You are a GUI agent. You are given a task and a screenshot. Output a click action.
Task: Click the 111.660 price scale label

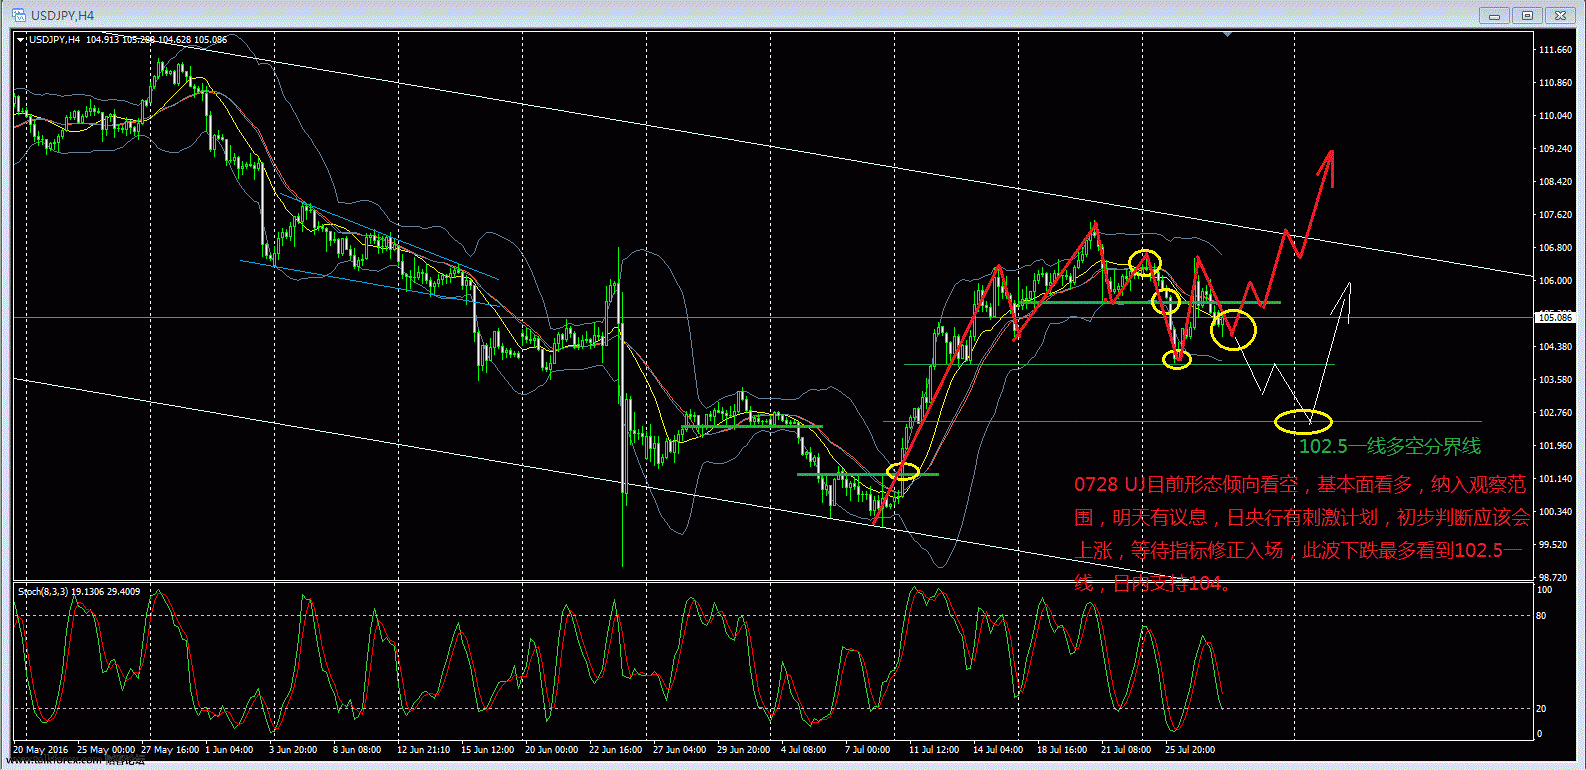coord(1555,50)
